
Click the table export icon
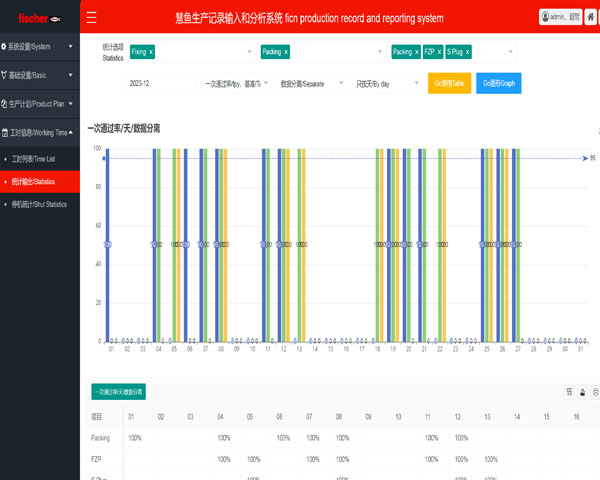pos(583,392)
